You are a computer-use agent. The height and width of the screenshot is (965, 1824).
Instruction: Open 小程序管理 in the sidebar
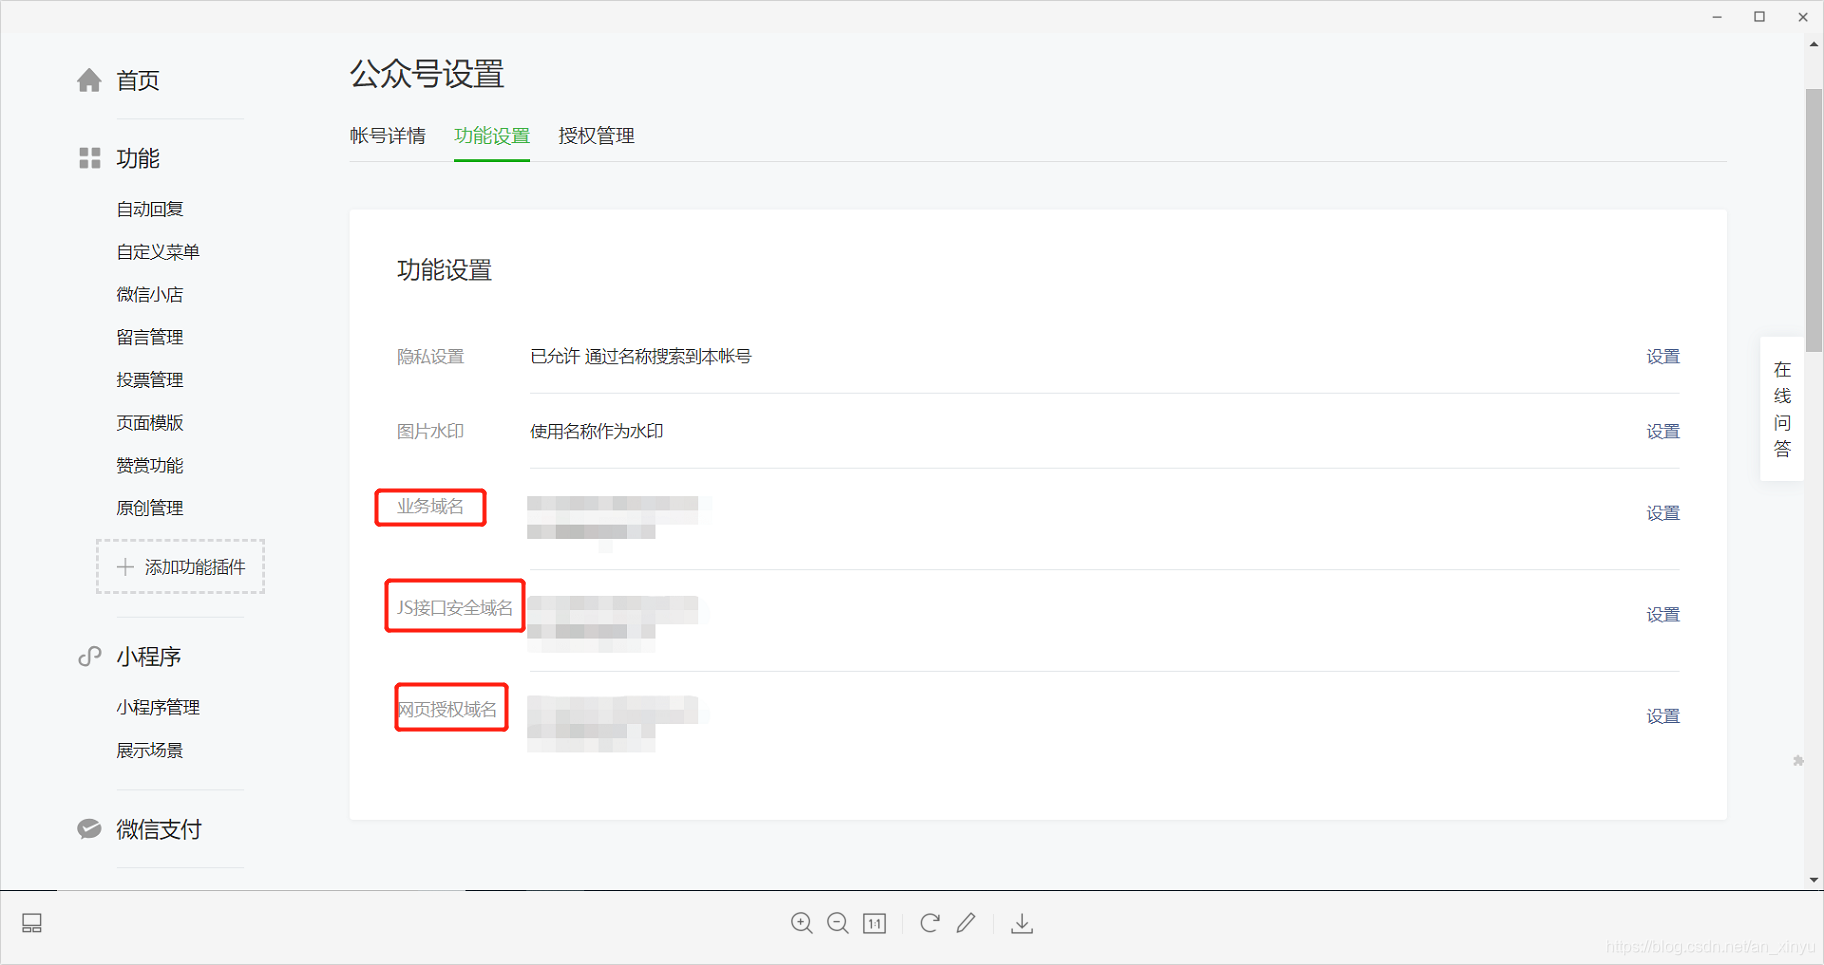pyautogui.click(x=158, y=707)
